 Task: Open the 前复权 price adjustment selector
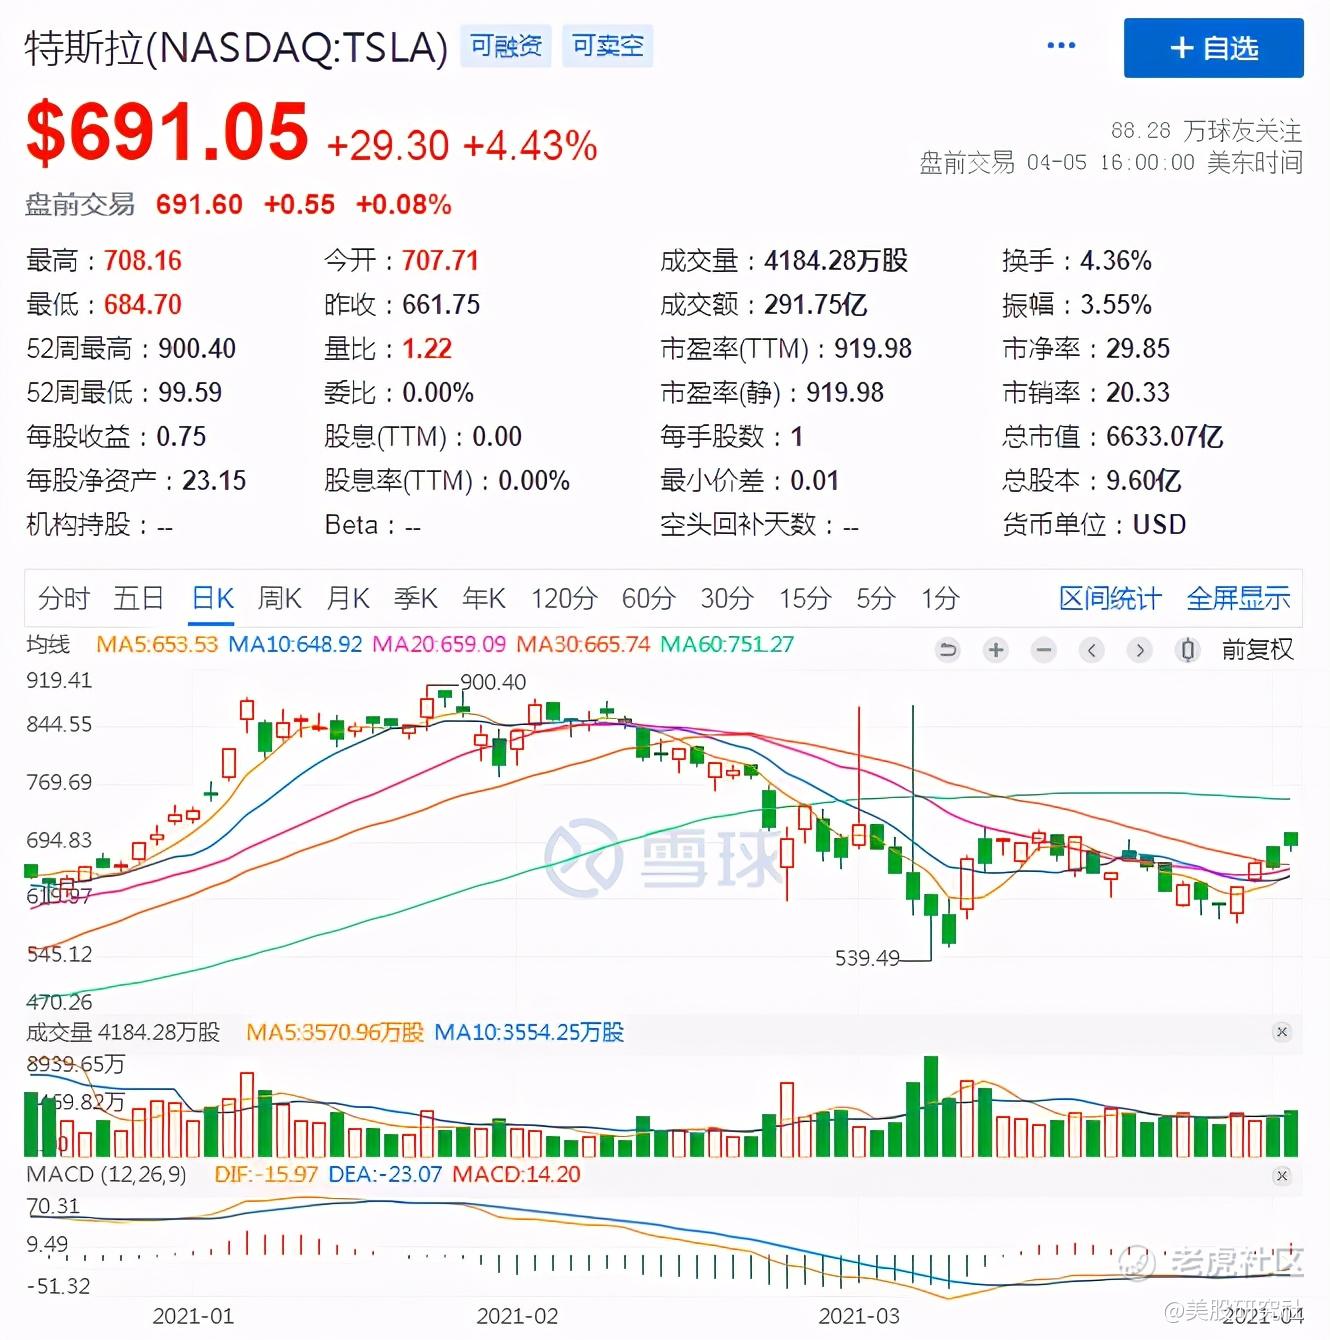pos(1257,650)
